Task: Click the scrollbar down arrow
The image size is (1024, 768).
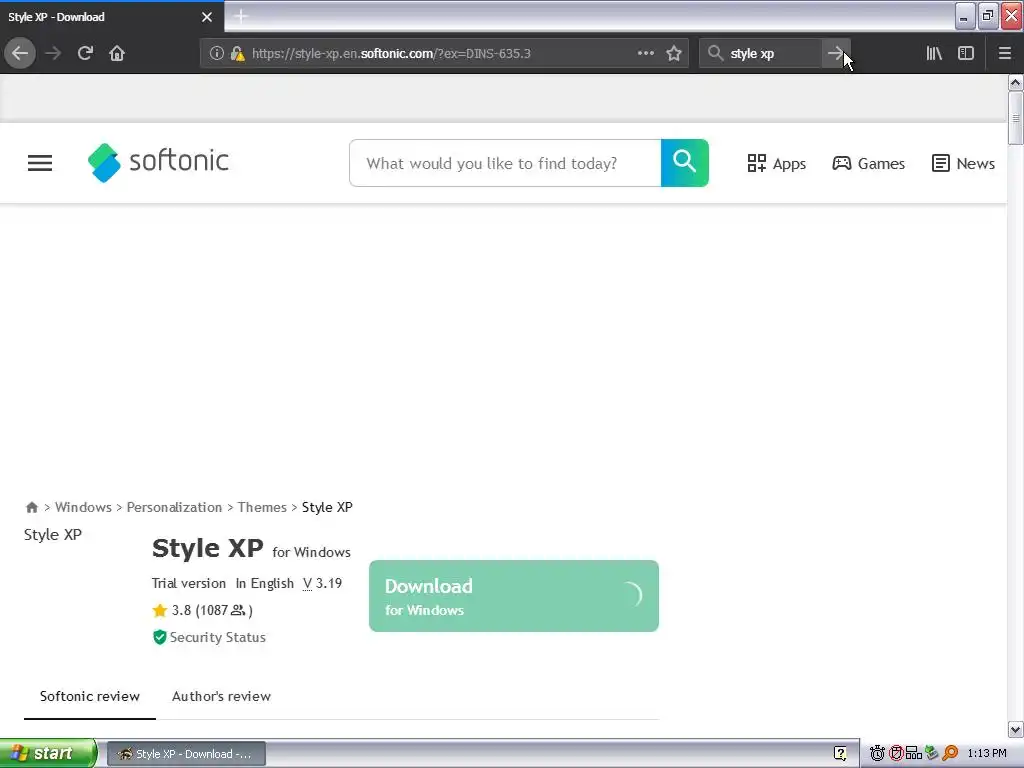Action: coord(1015,729)
